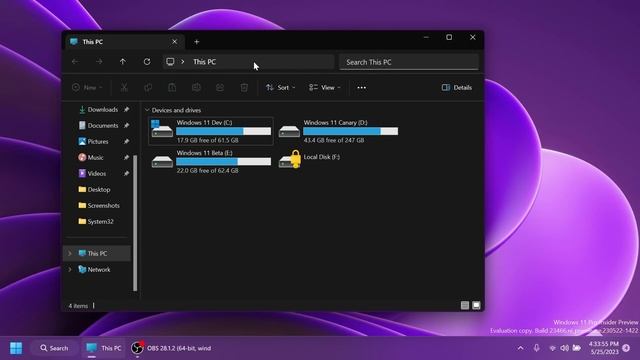Image resolution: width=640 pixels, height=360 pixels.
Task: Open the View dropdown
Action: 324,87
